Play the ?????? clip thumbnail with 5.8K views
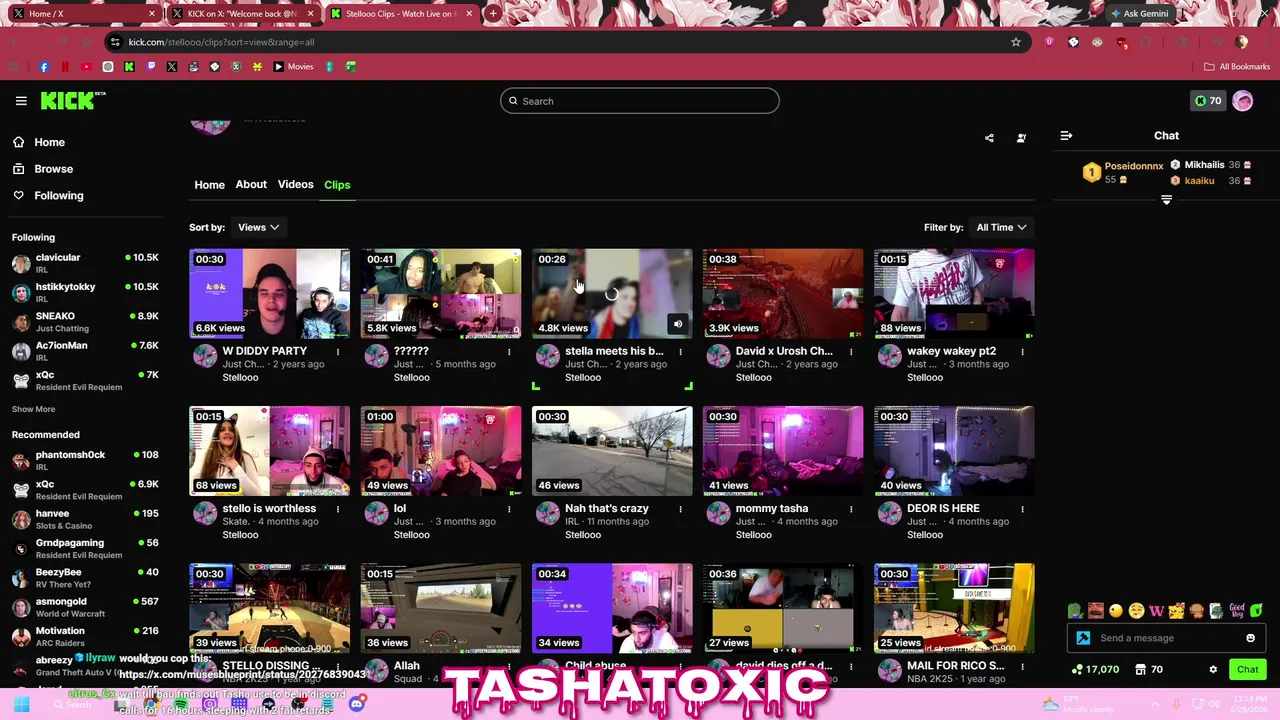This screenshot has height=720, width=1280. [441, 293]
